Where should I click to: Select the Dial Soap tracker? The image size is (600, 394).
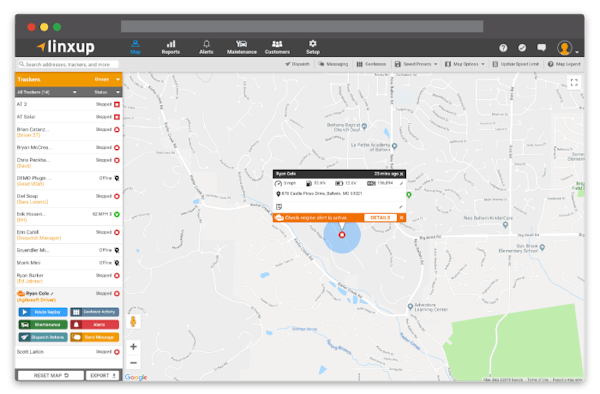click(69, 199)
